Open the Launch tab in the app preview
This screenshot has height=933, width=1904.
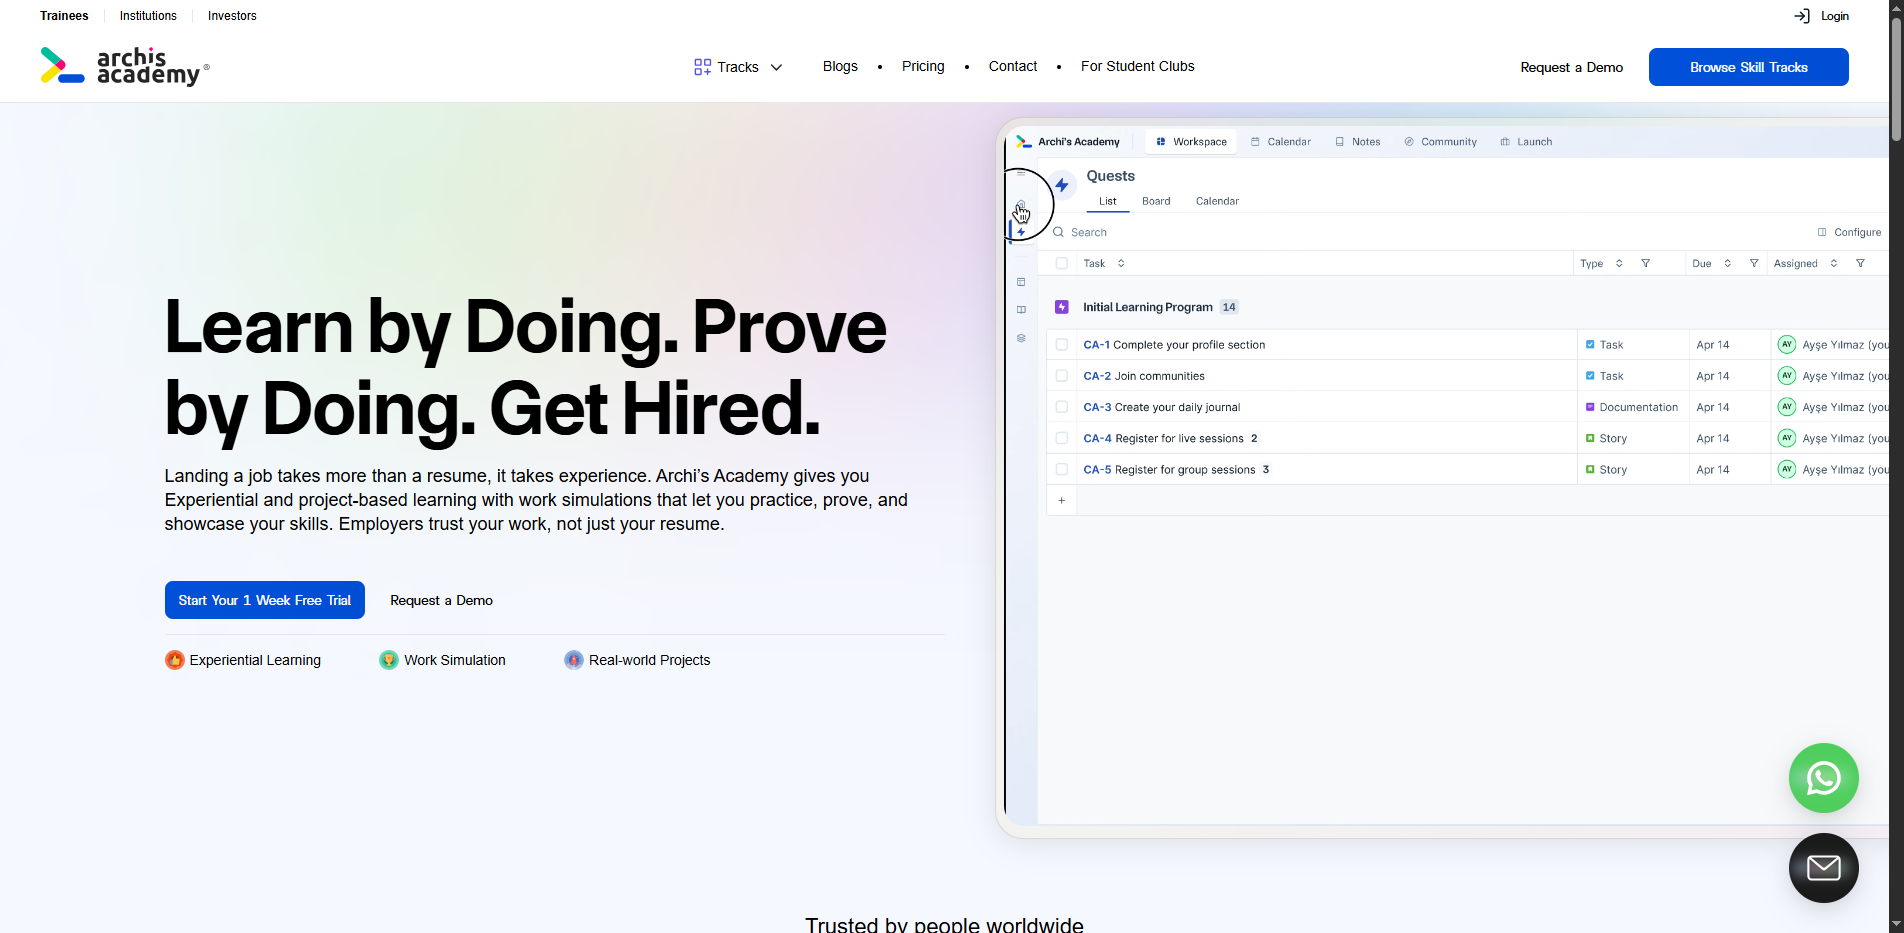pyautogui.click(x=1526, y=142)
